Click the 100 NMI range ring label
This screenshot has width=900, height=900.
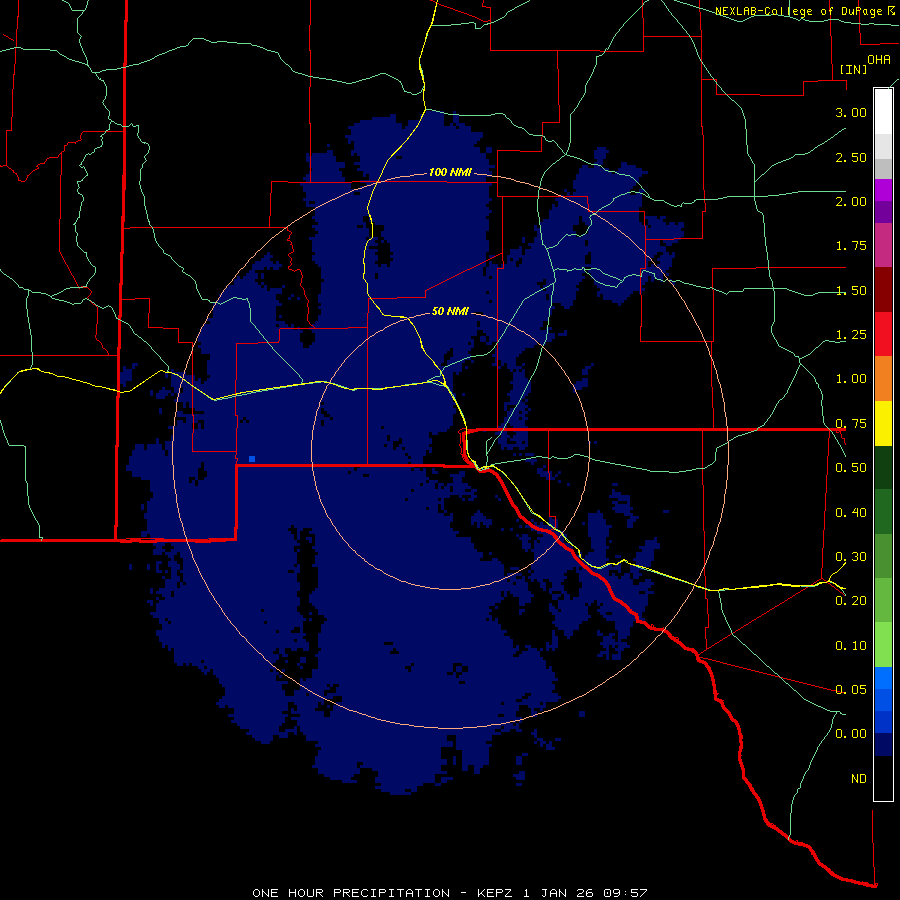[x=450, y=172]
